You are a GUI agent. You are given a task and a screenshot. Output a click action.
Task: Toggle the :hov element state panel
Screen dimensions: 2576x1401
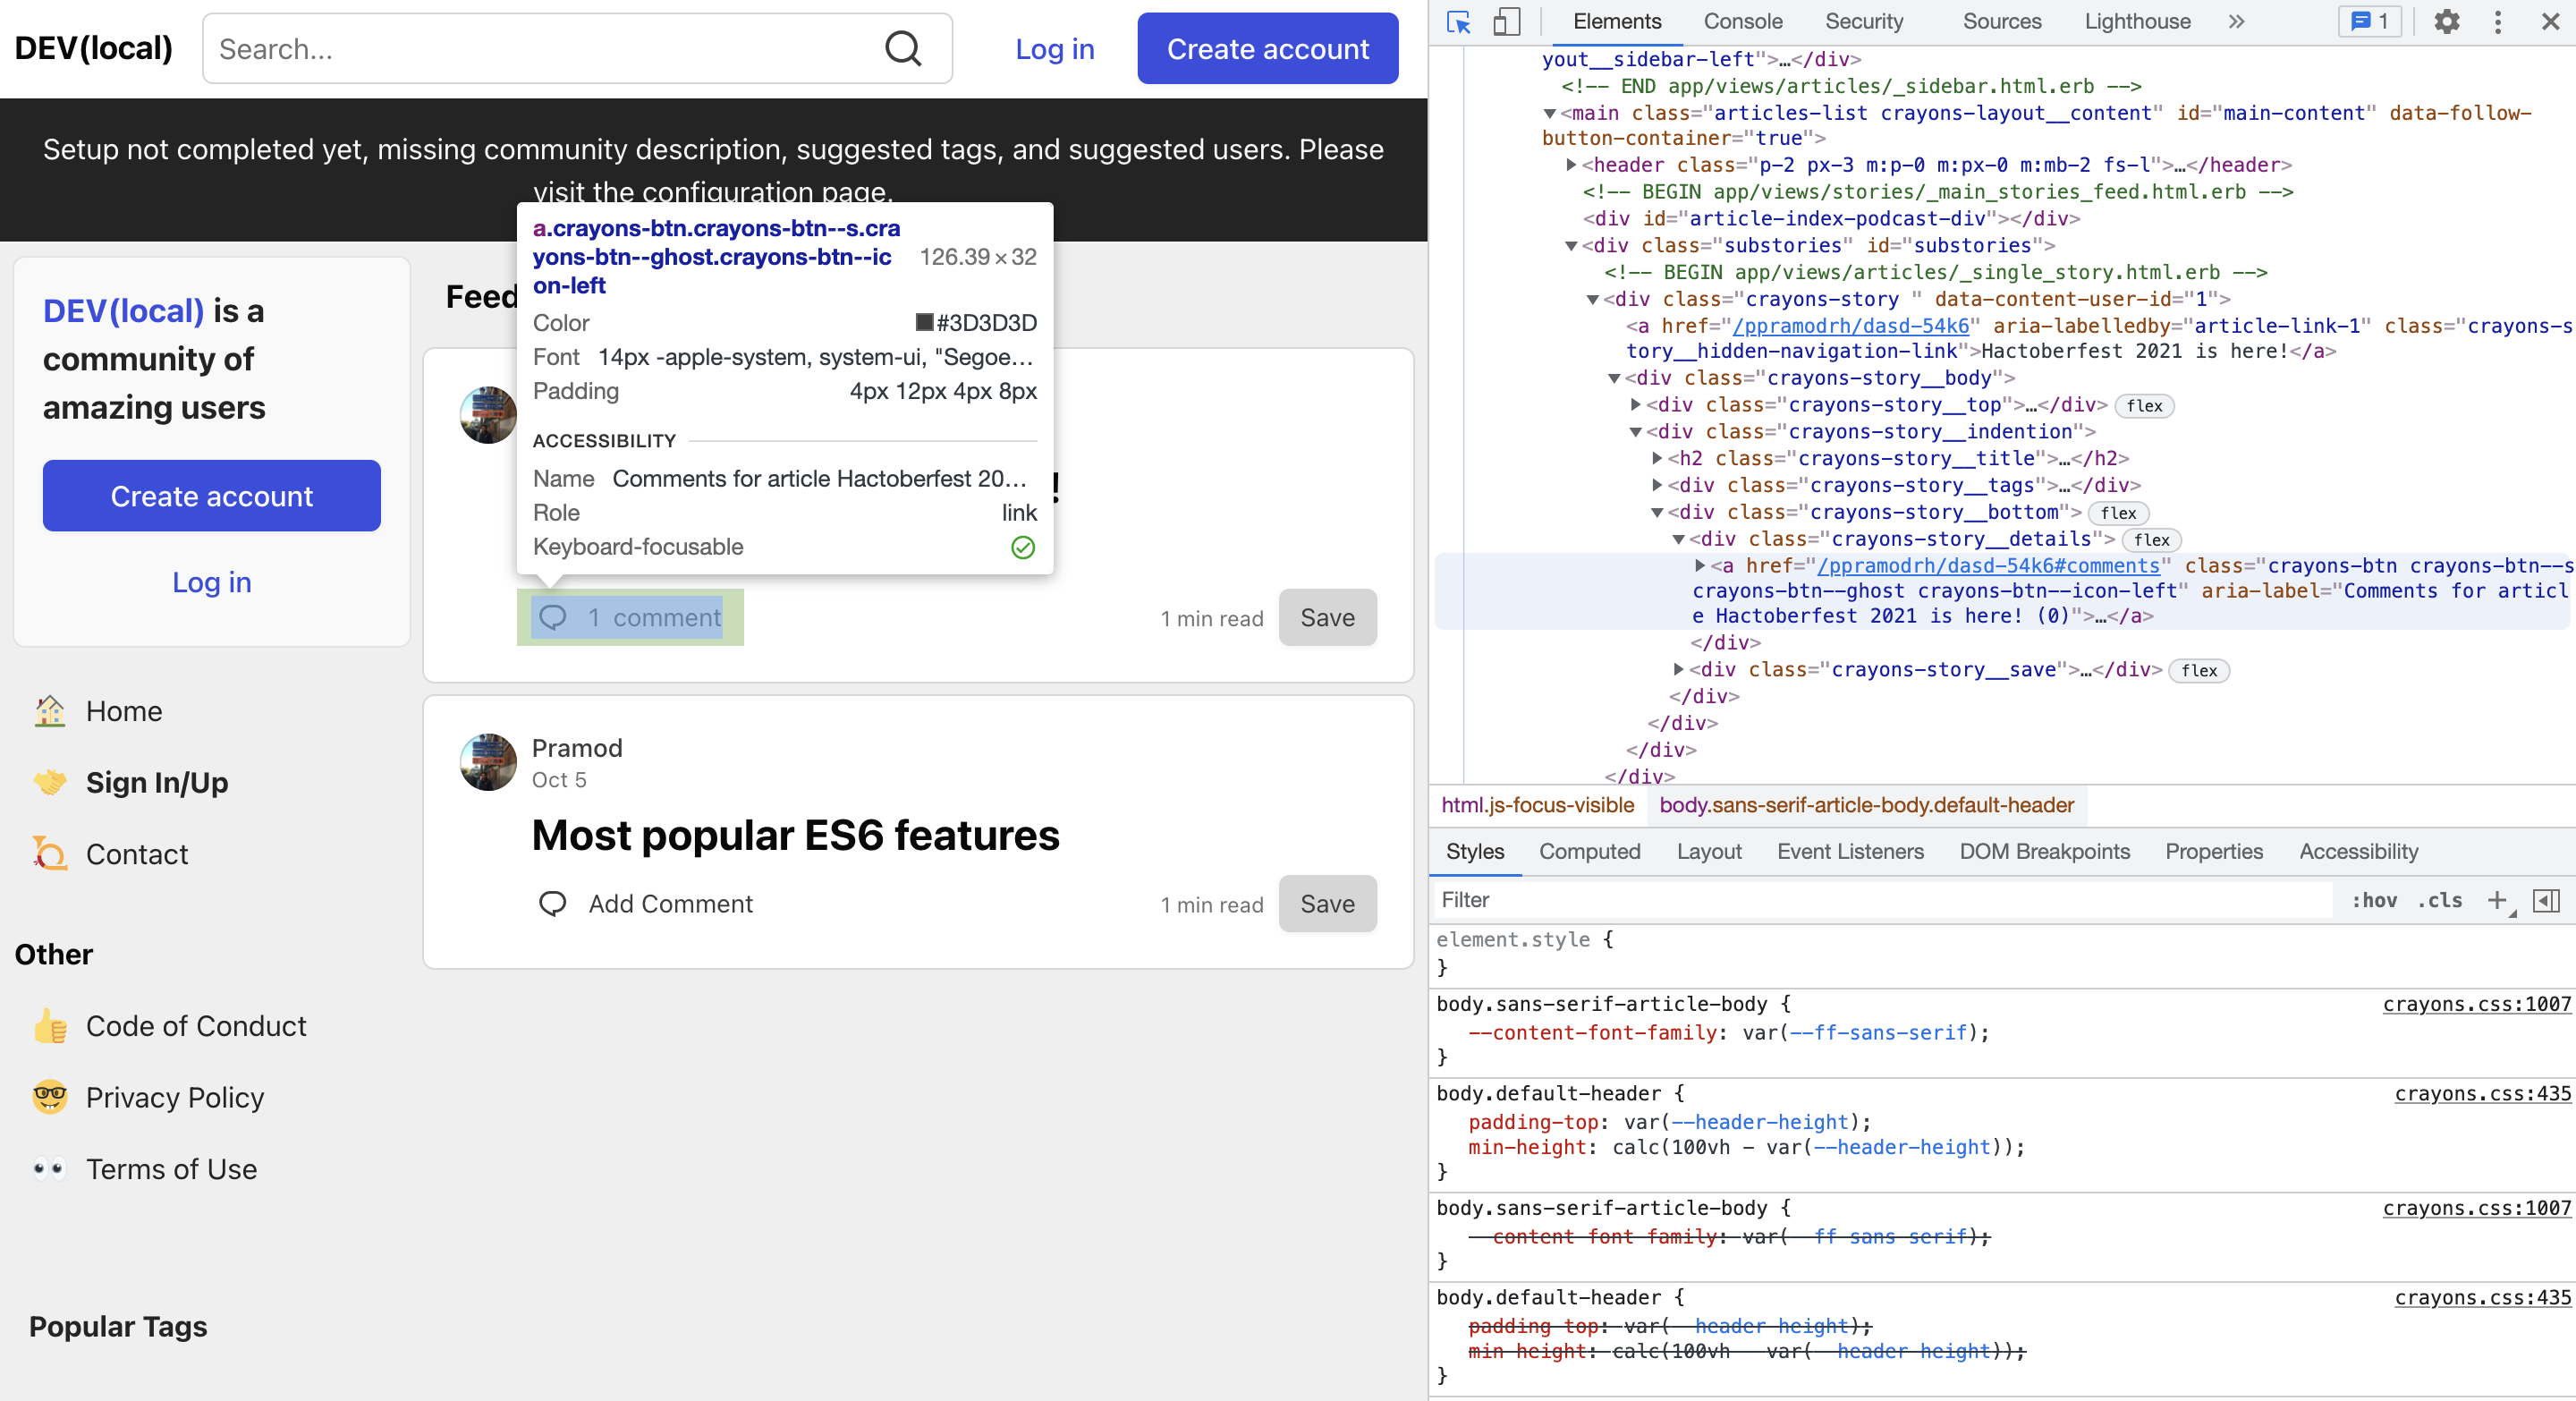click(2373, 900)
